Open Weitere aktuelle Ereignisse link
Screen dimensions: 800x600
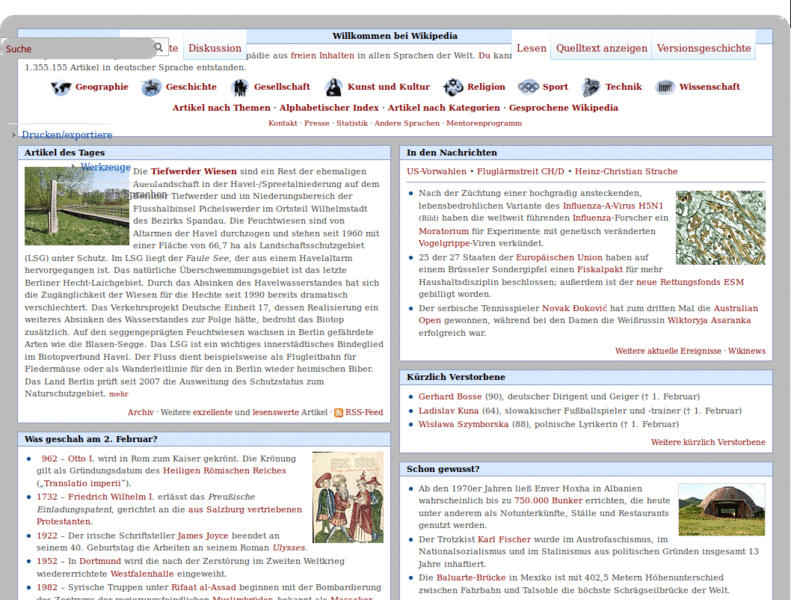tap(668, 351)
